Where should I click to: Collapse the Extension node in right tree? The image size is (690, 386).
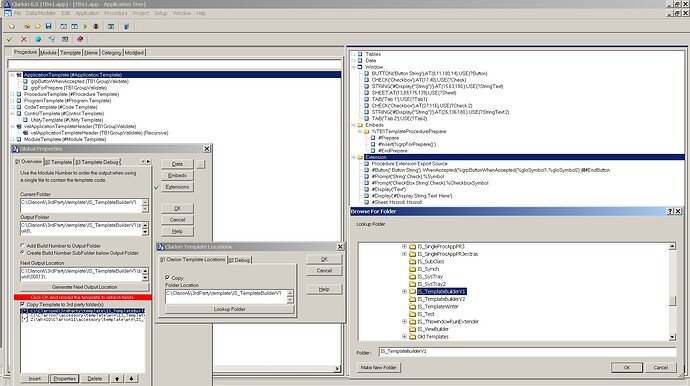tap(353, 157)
